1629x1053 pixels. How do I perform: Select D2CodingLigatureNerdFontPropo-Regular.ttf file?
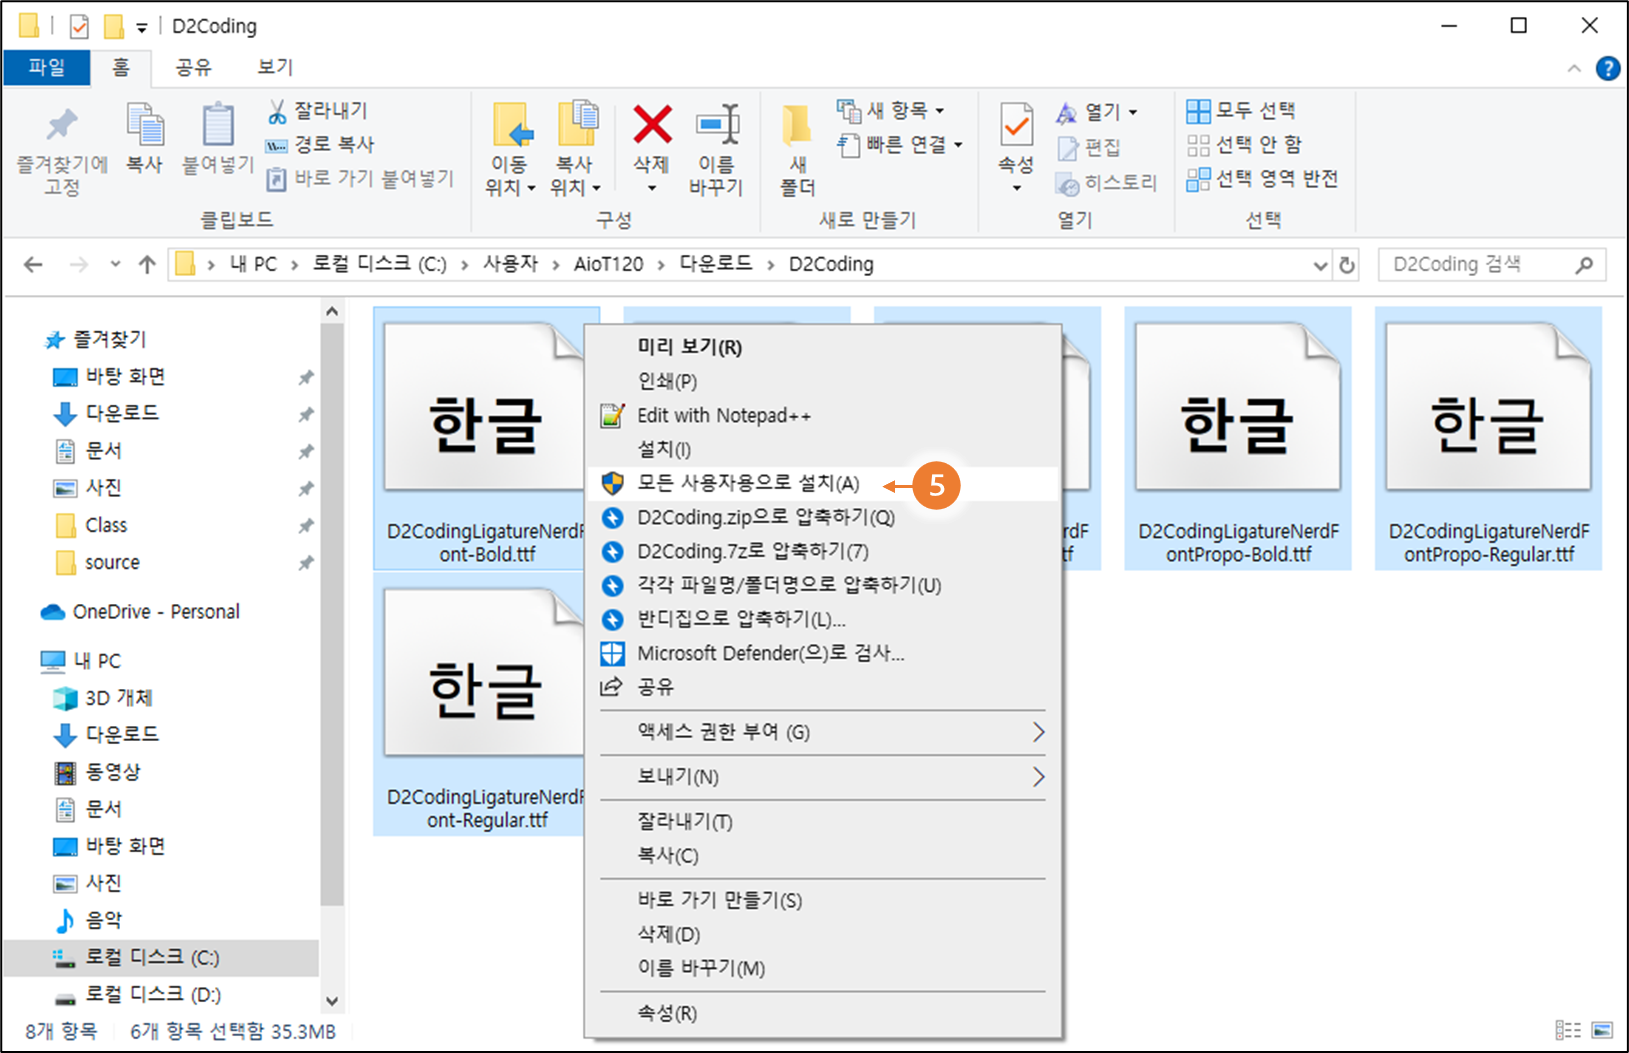point(1488,438)
